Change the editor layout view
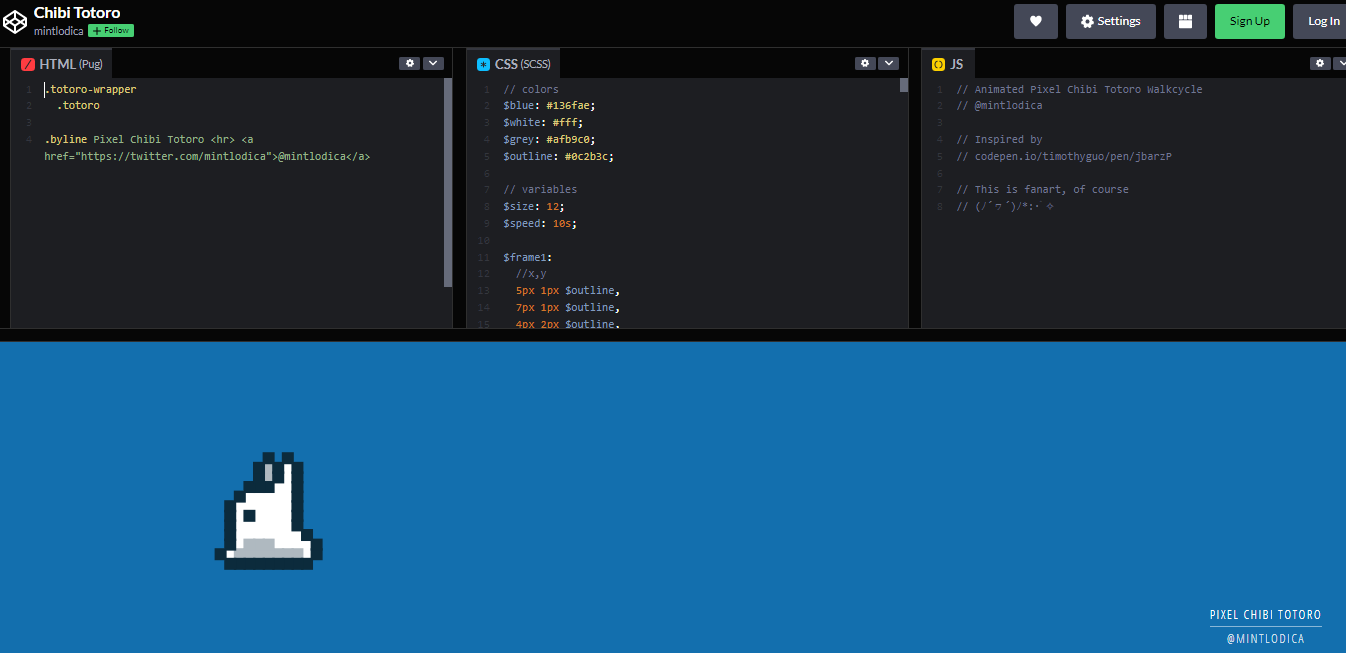This screenshot has width=1346, height=653. point(1185,21)
